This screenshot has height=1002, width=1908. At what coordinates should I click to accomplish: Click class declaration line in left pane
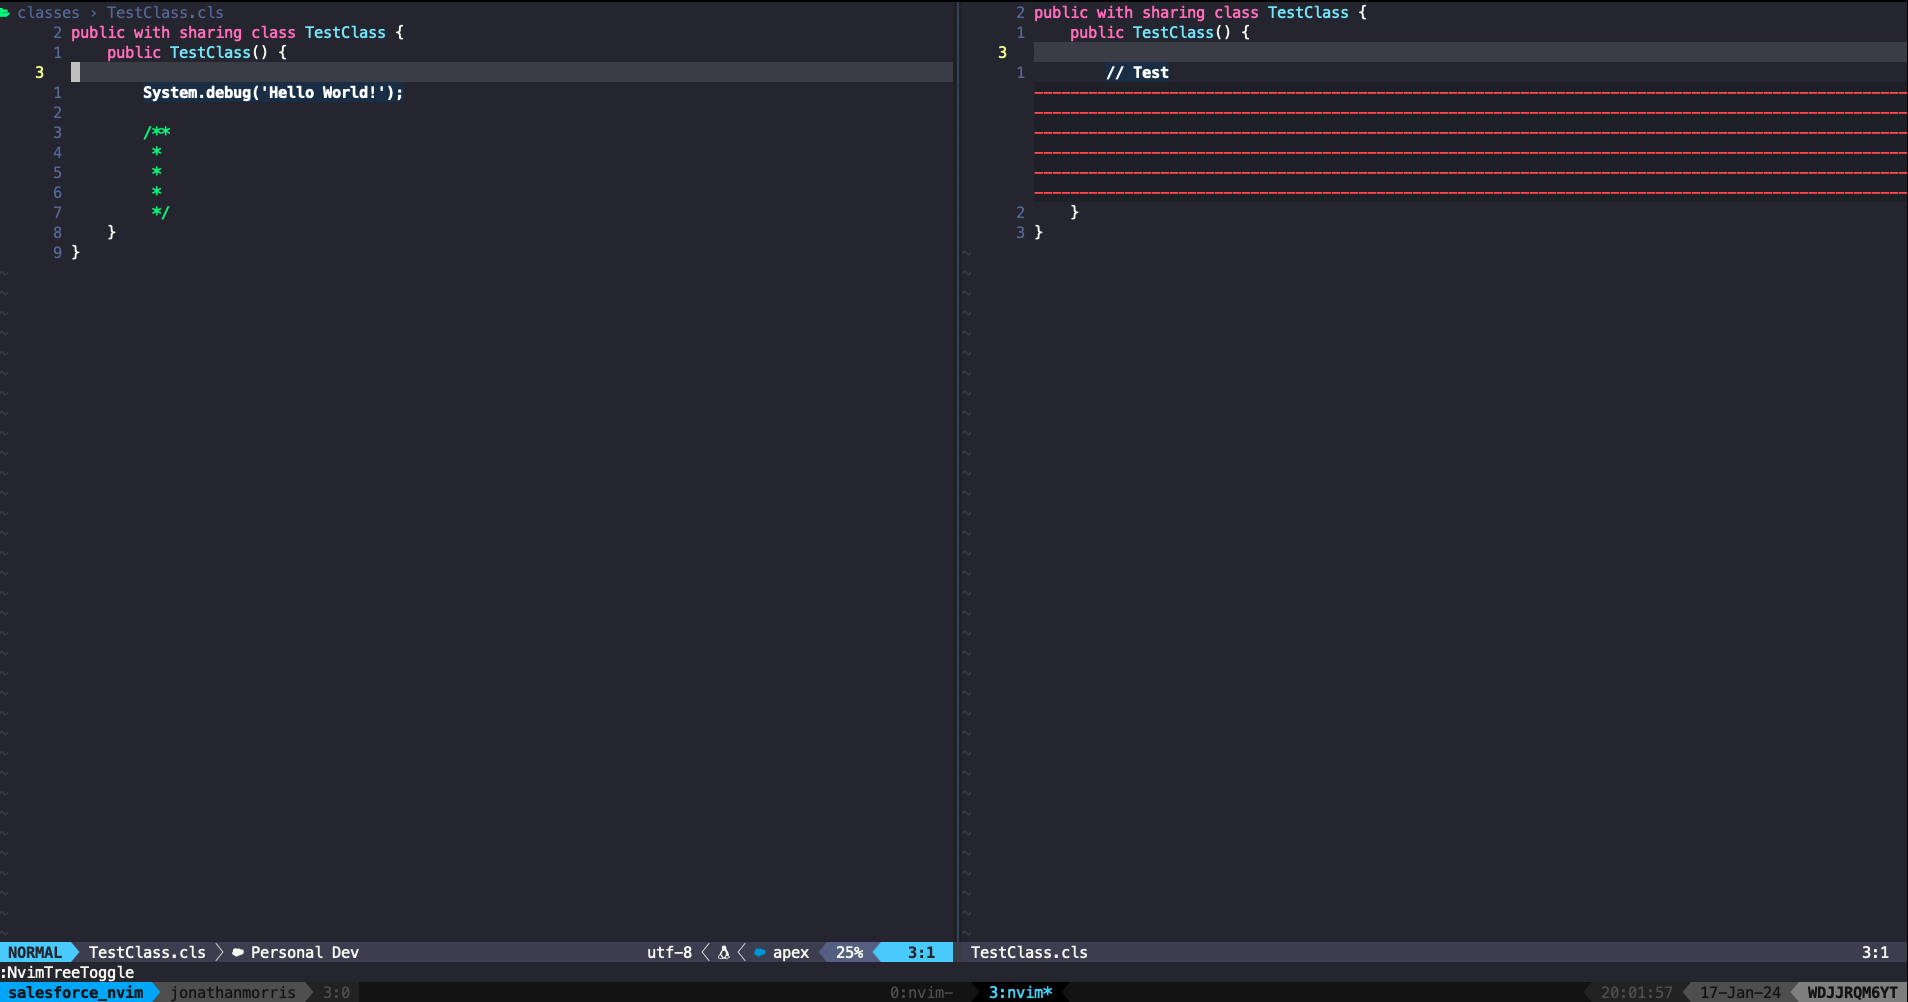tap(238, 32)
